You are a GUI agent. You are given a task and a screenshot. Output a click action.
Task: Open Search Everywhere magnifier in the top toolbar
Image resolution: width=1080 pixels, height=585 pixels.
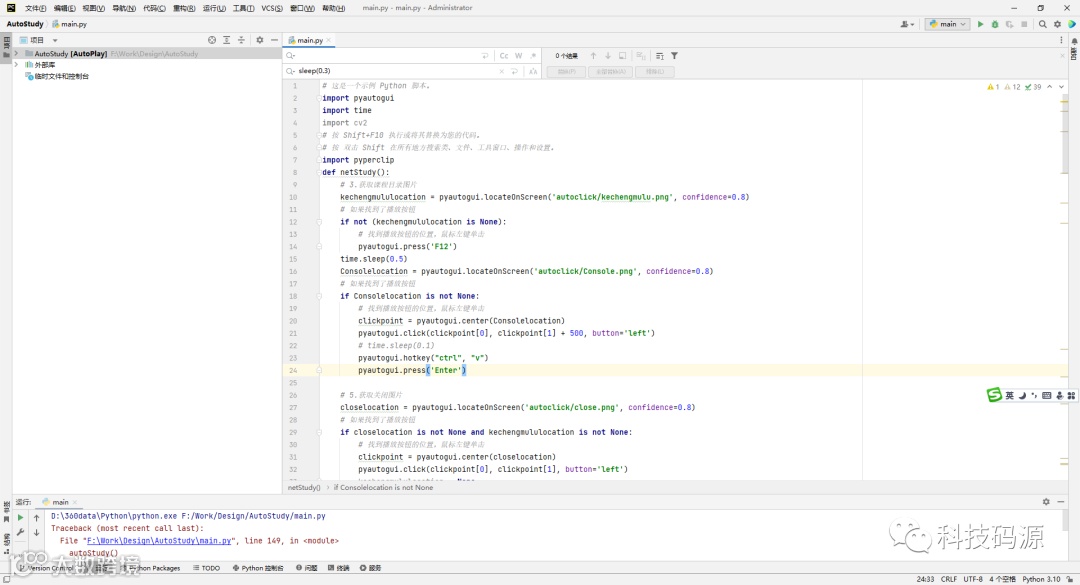pyautogui.click(x=1042, y=24)
